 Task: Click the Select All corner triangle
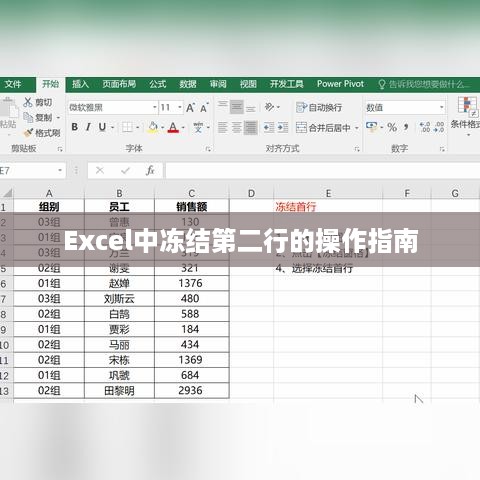click(7, 193)
